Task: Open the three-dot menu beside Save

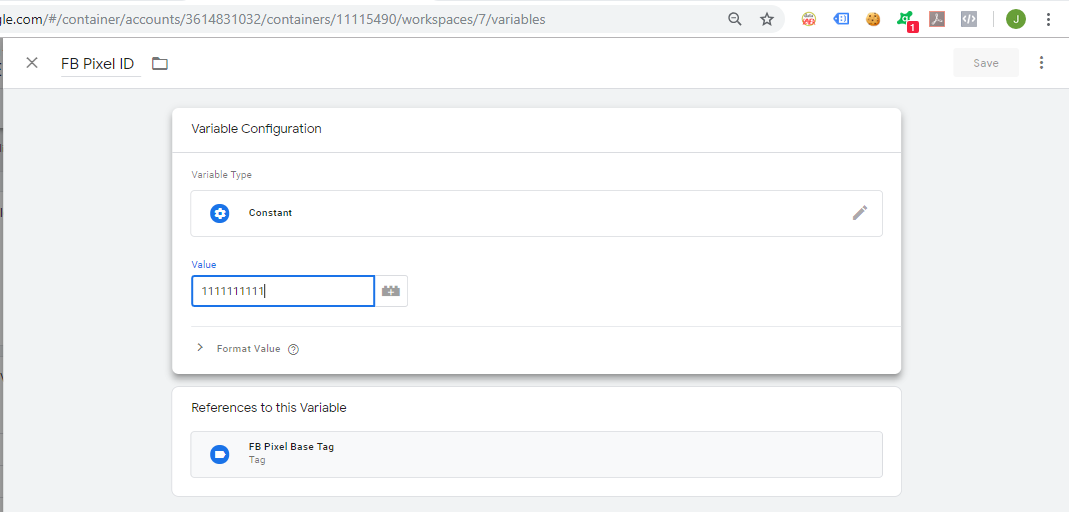Action: [1041, 63]
